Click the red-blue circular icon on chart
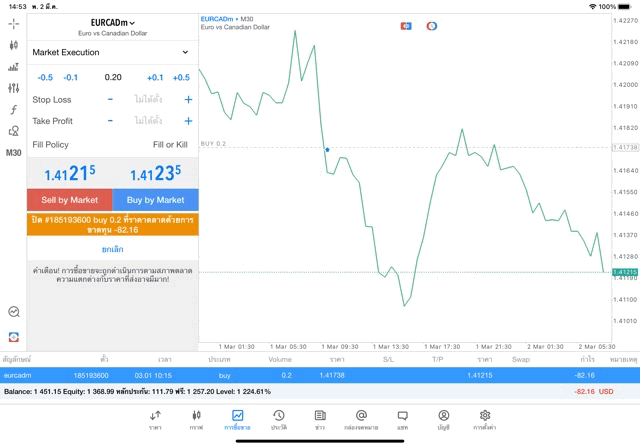The image size is (640, 447). tap(431, 26)
